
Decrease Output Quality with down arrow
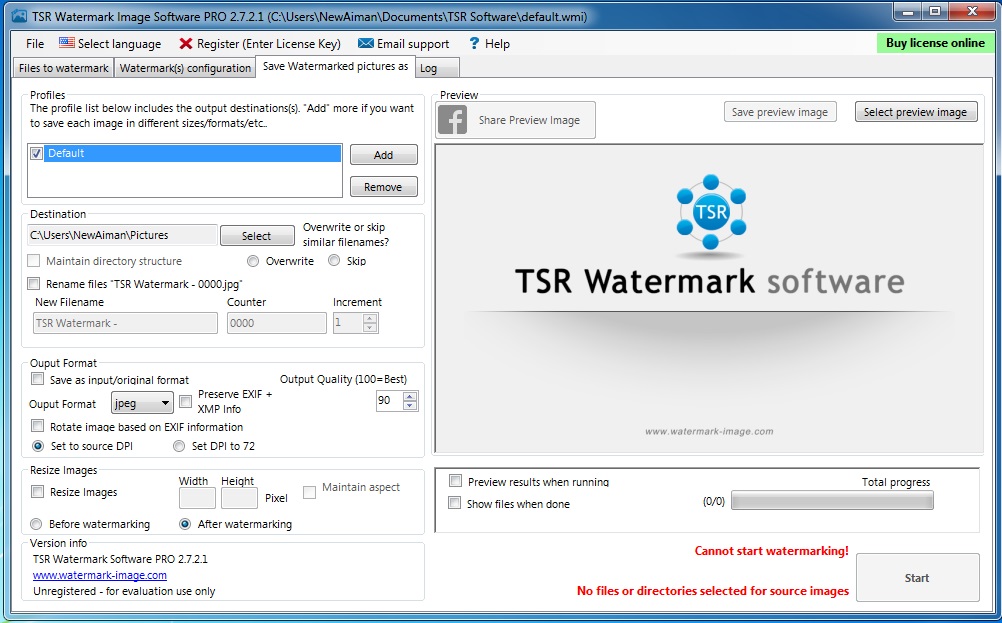pos(410,405)
